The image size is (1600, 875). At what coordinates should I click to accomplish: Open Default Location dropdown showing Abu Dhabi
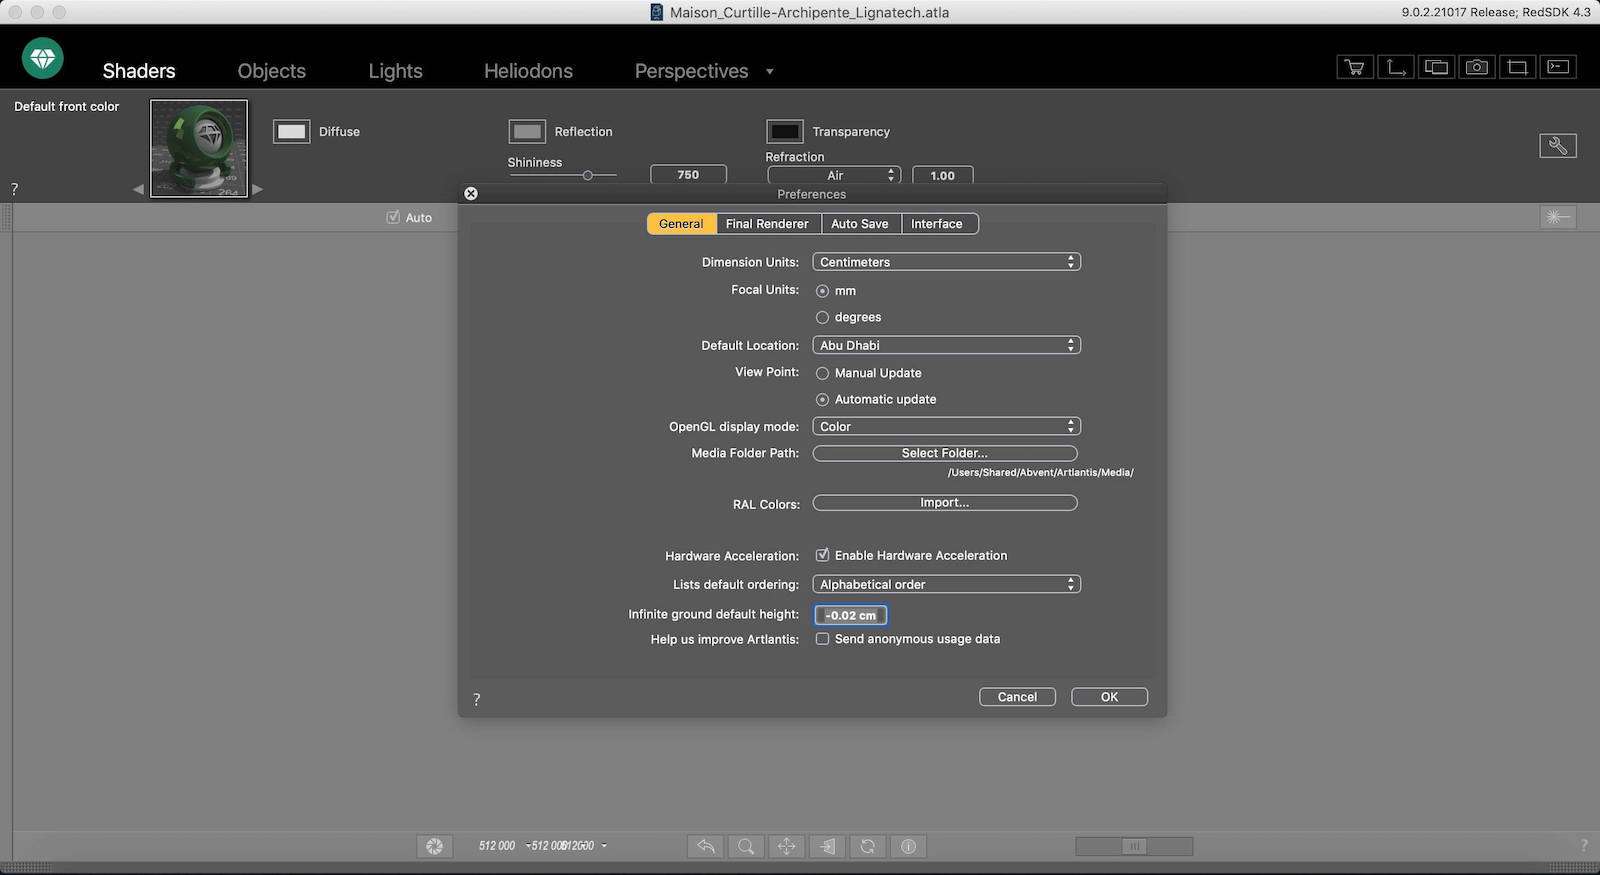946,345
